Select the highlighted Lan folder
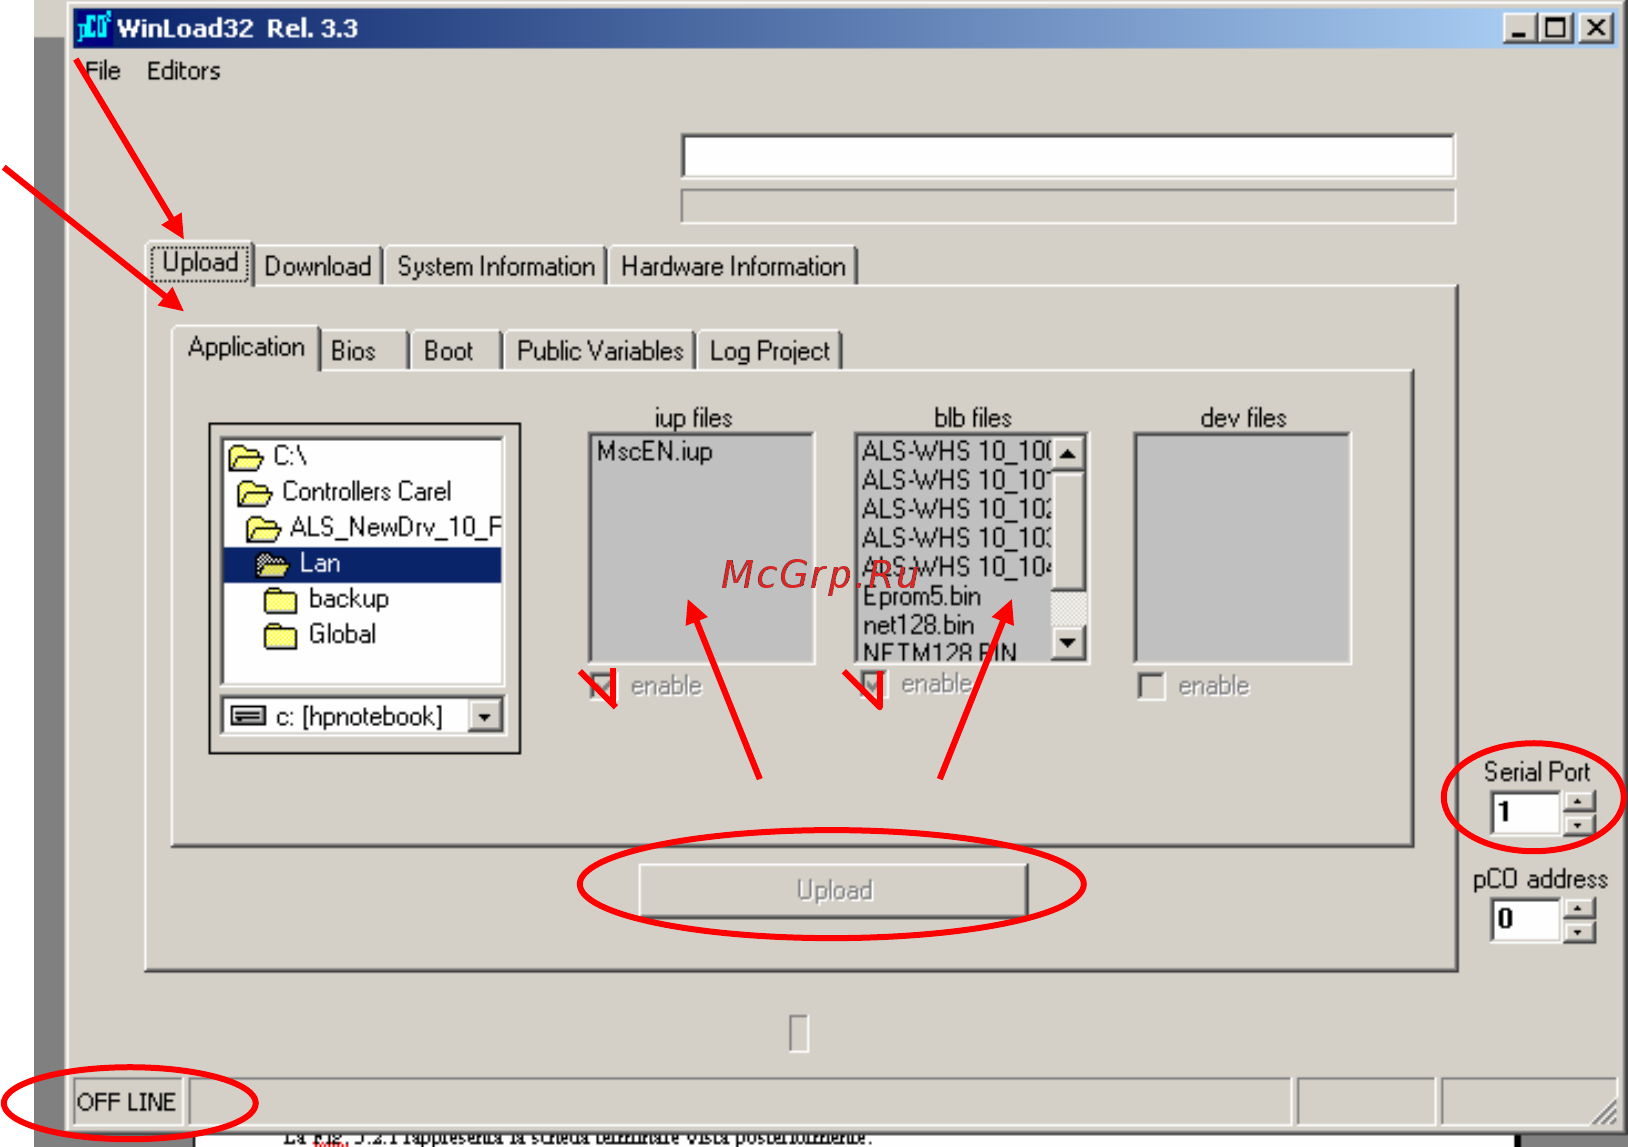 coord(362,564)
